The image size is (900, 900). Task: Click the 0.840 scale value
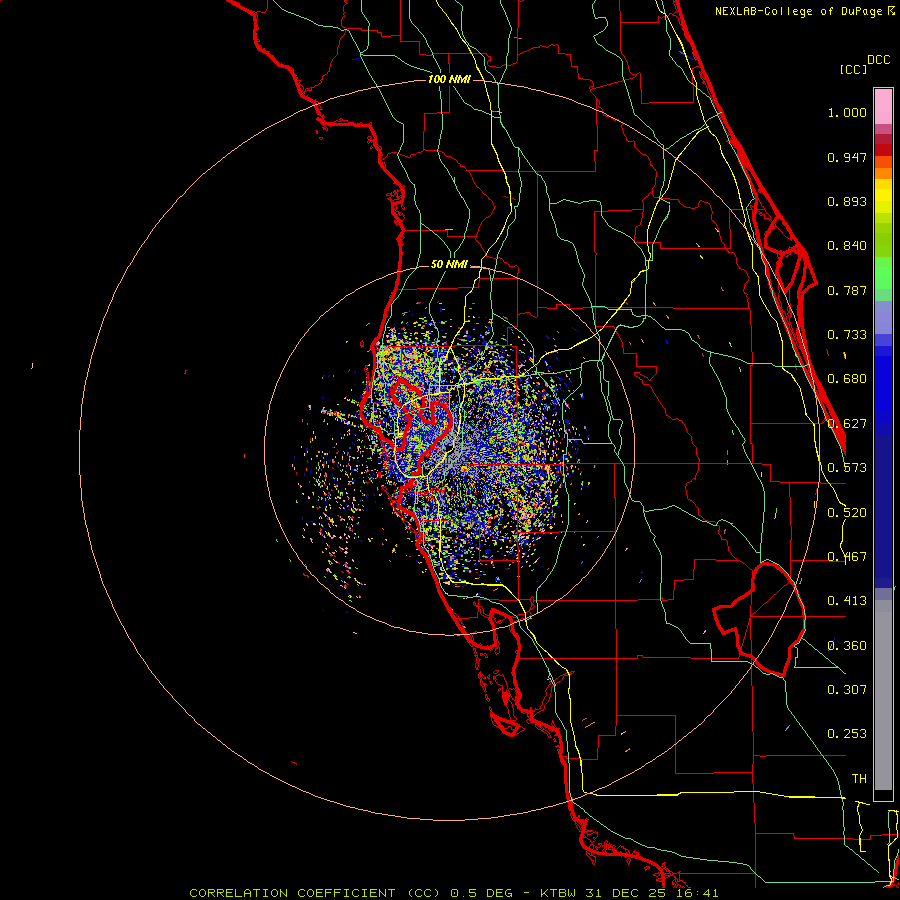point(847,246)
